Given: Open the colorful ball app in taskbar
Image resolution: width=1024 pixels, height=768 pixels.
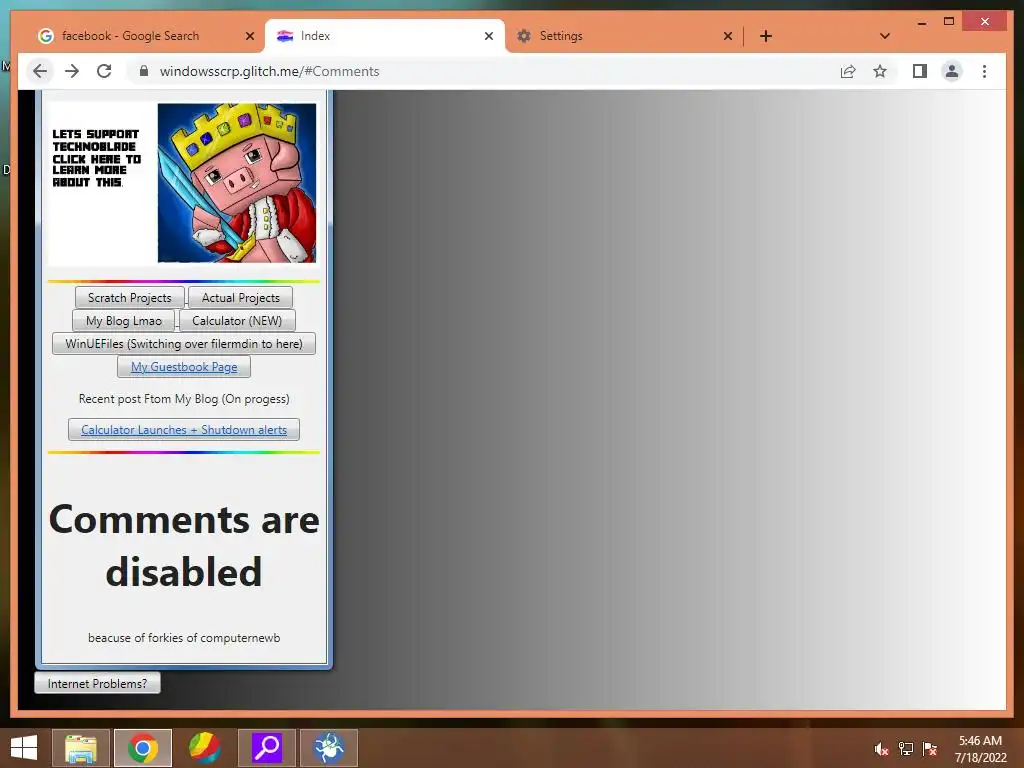Looking at the screenshot, I should point(204,748).
